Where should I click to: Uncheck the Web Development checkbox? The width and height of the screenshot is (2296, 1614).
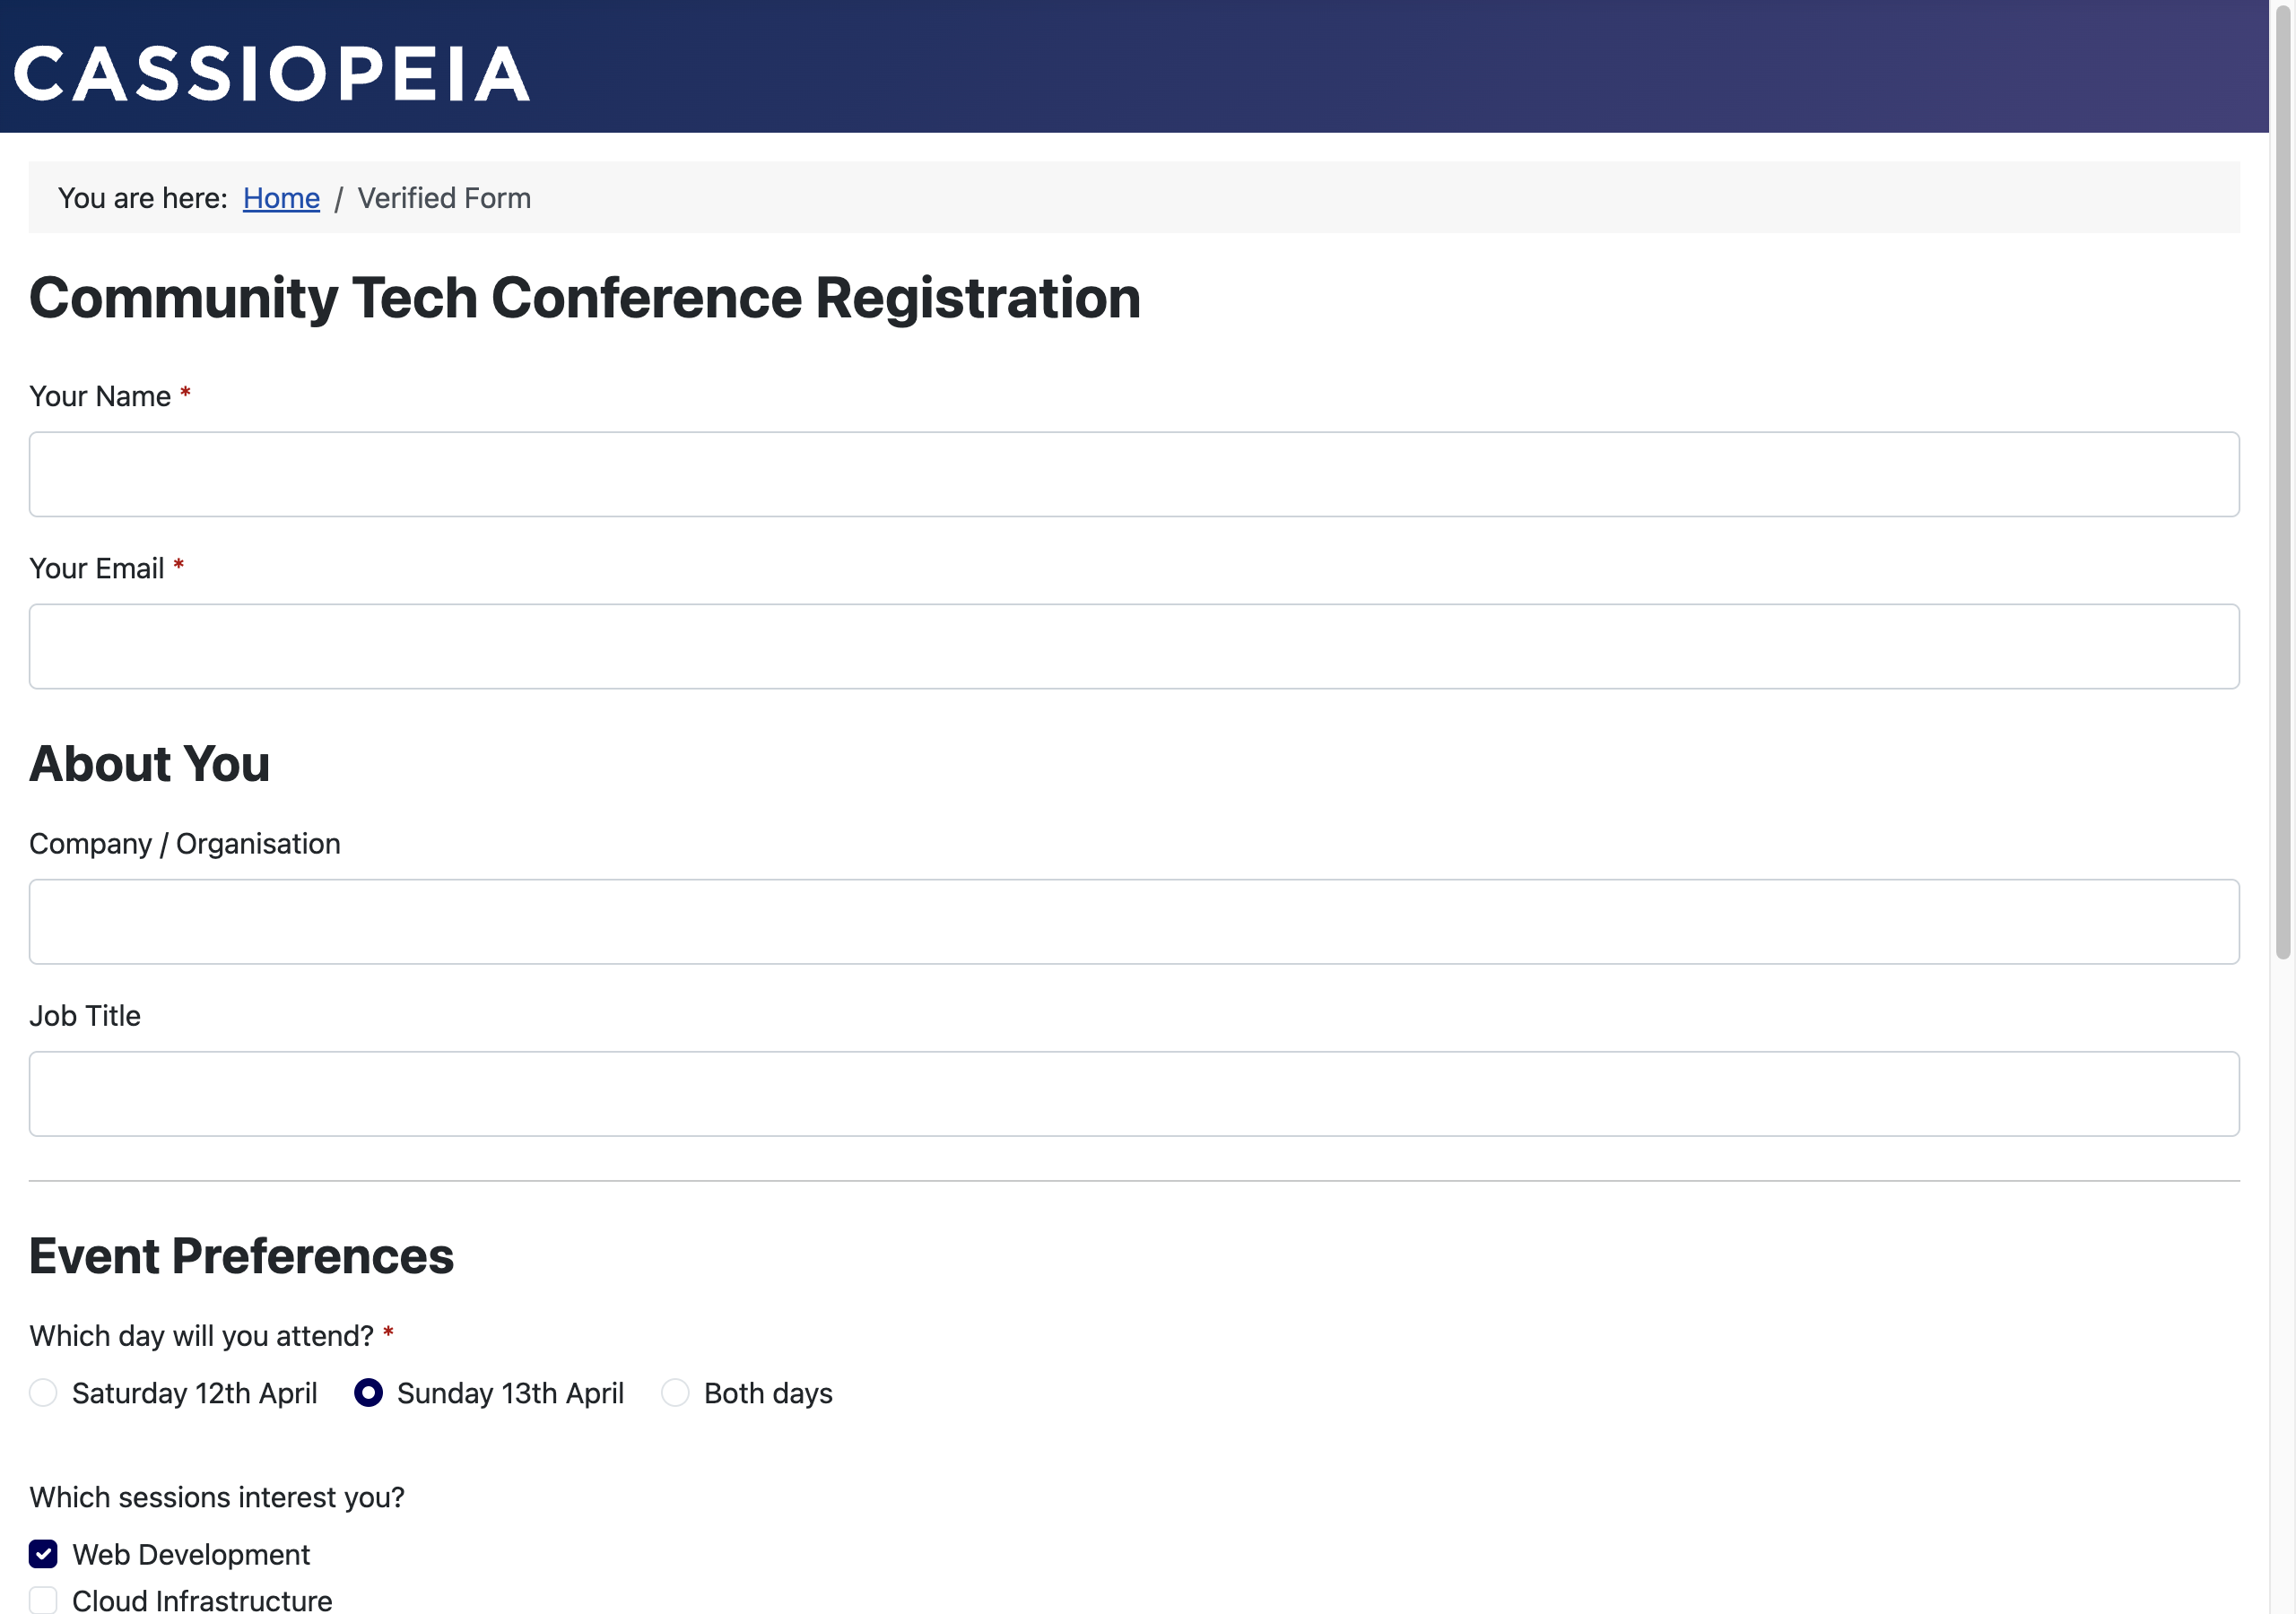43,1553
